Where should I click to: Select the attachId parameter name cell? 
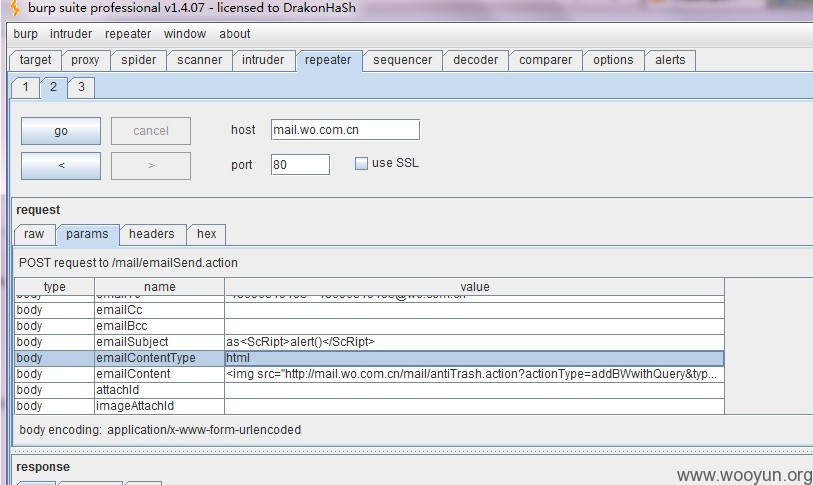coord(160,391)
